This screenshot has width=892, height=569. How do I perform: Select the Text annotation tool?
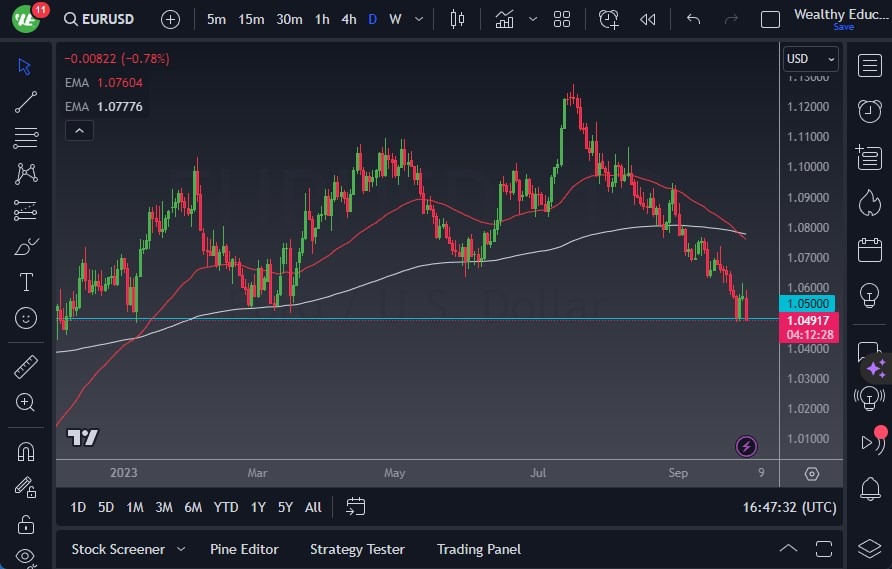click(26, 282)
